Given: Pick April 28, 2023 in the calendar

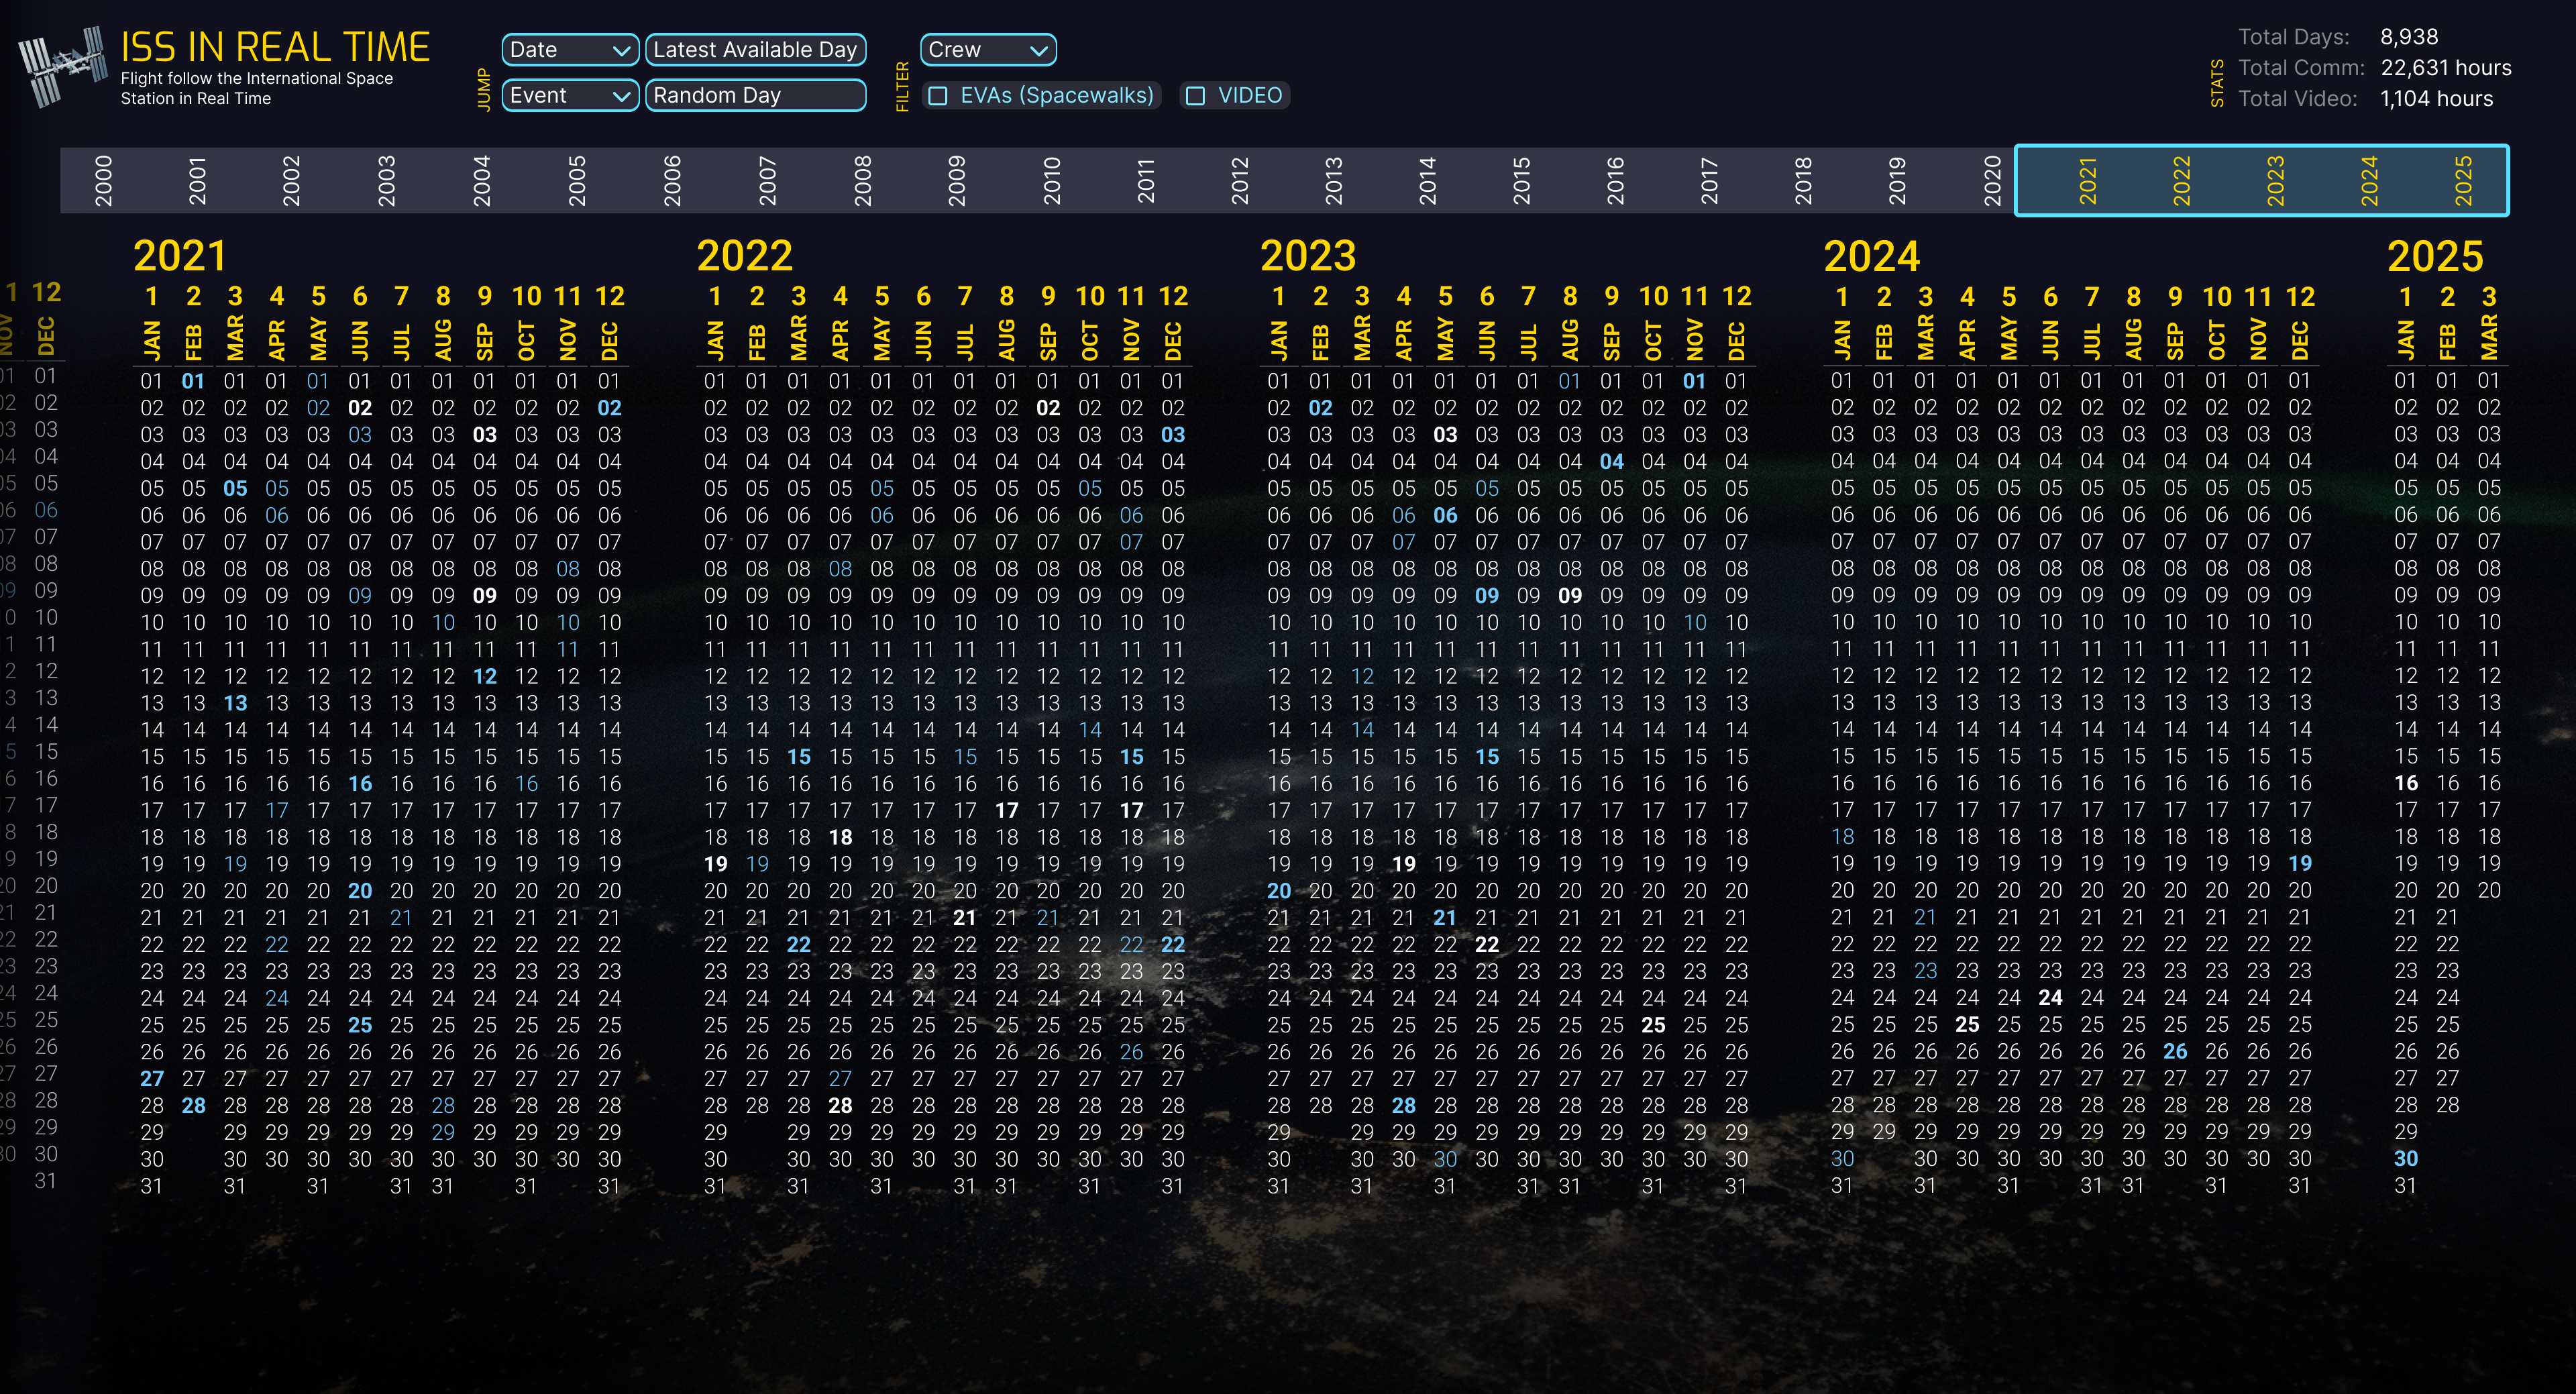Looking at the screenshot, I should tap(1404, 1106).
